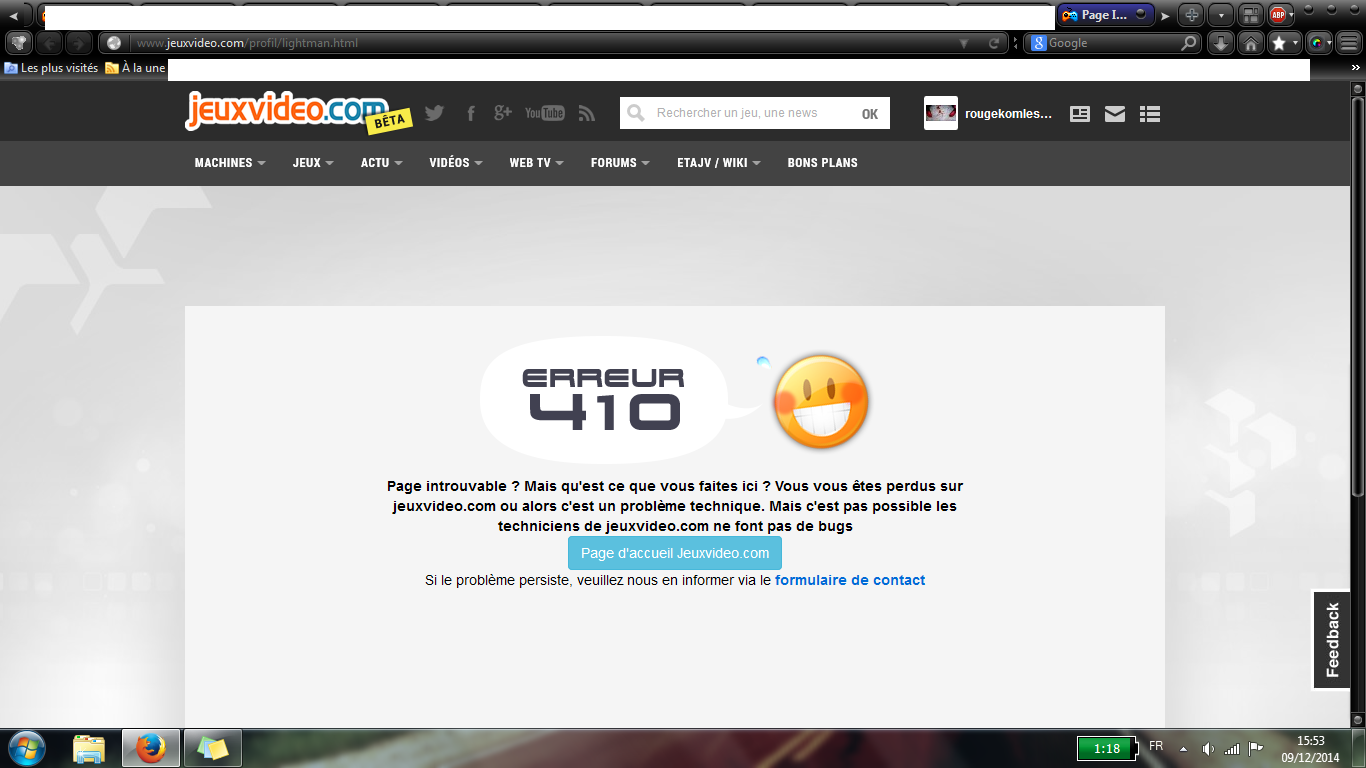Viewport: 1366px width, 768px height.
Task: Expand the ETAJV / WIKI menu
Action: coord(719,163)
